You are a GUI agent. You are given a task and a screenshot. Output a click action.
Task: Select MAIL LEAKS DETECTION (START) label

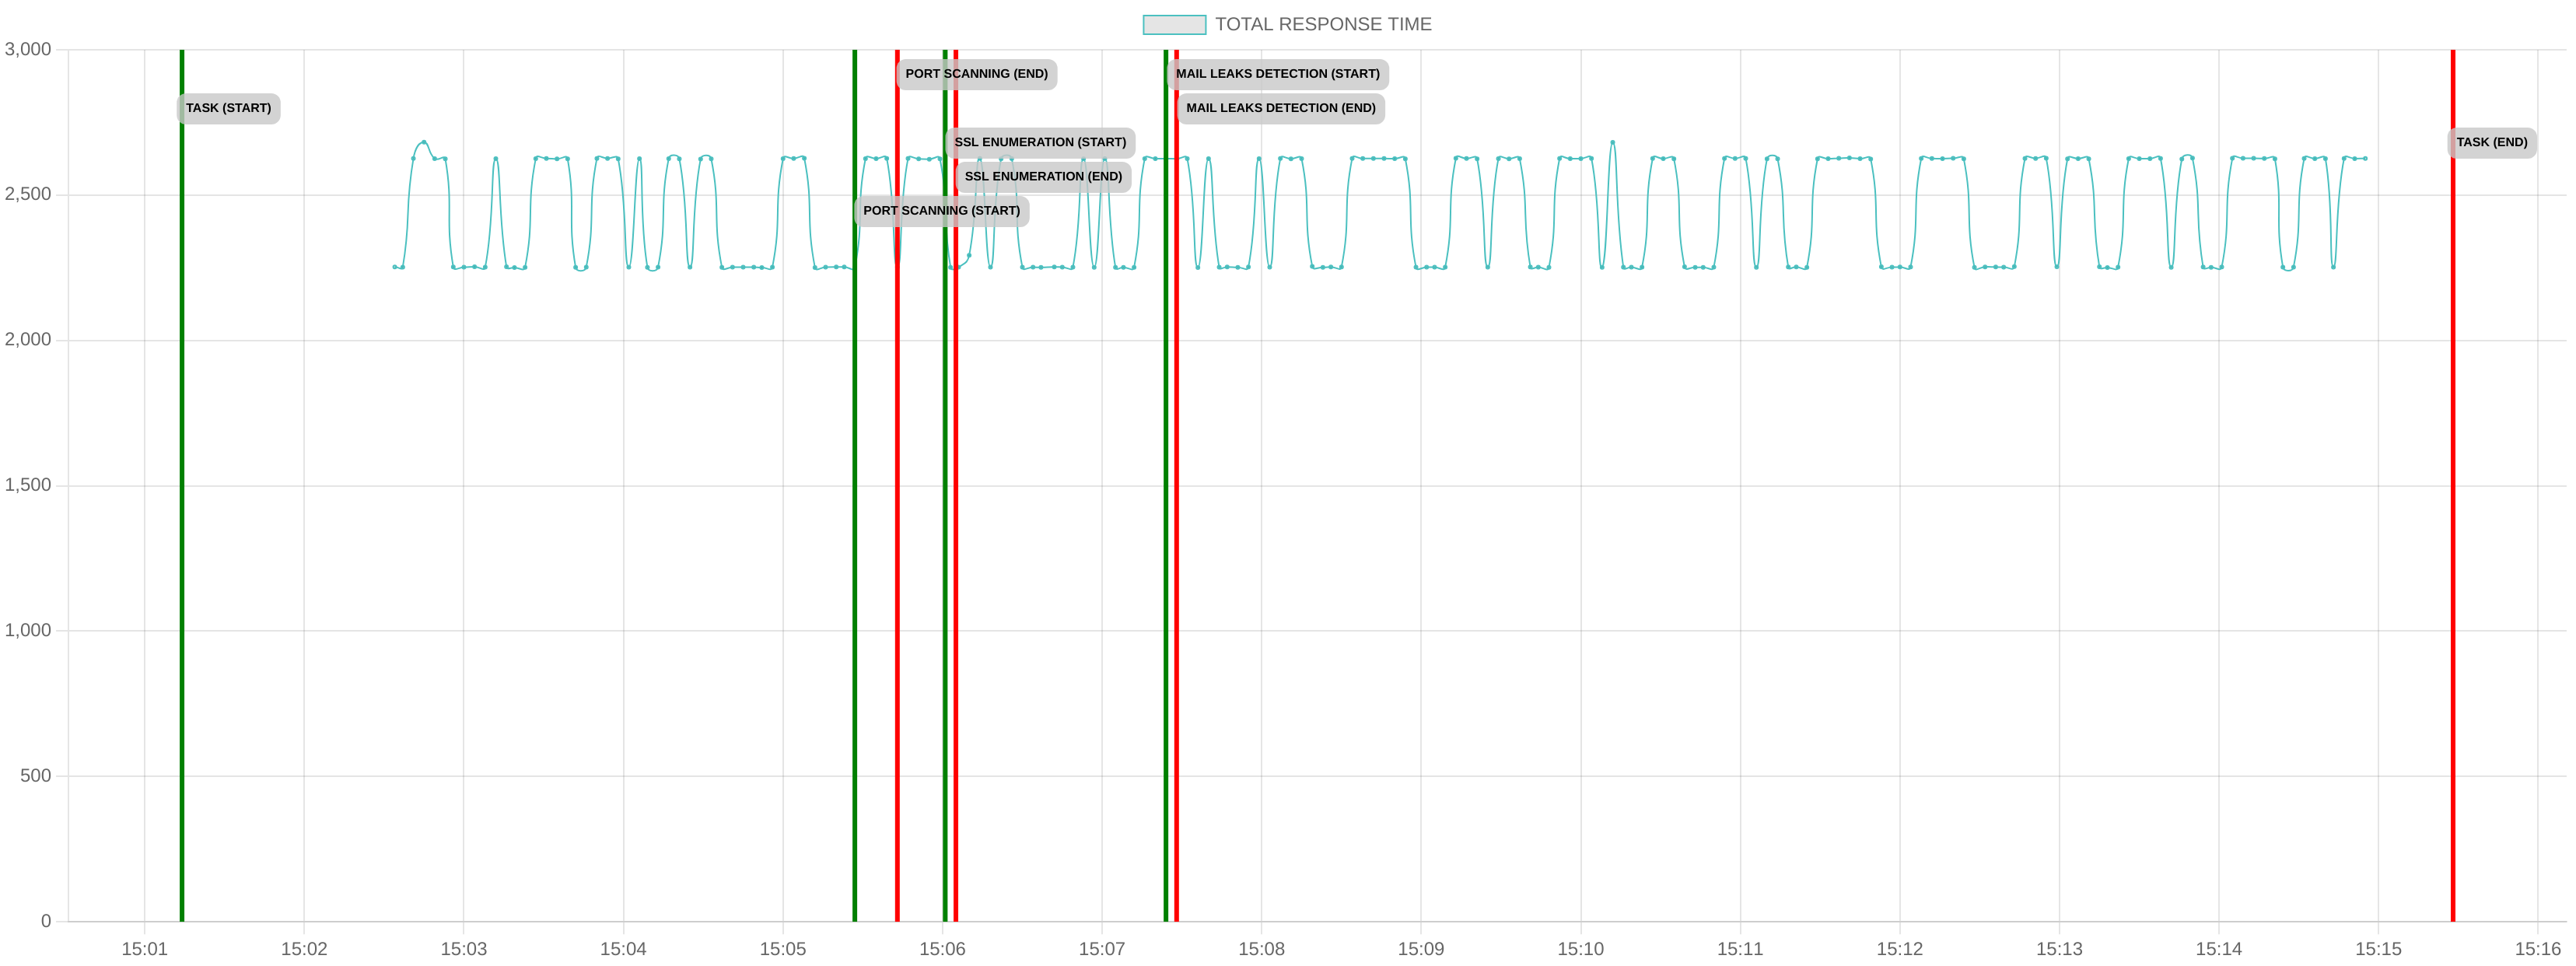(1277, 74)
